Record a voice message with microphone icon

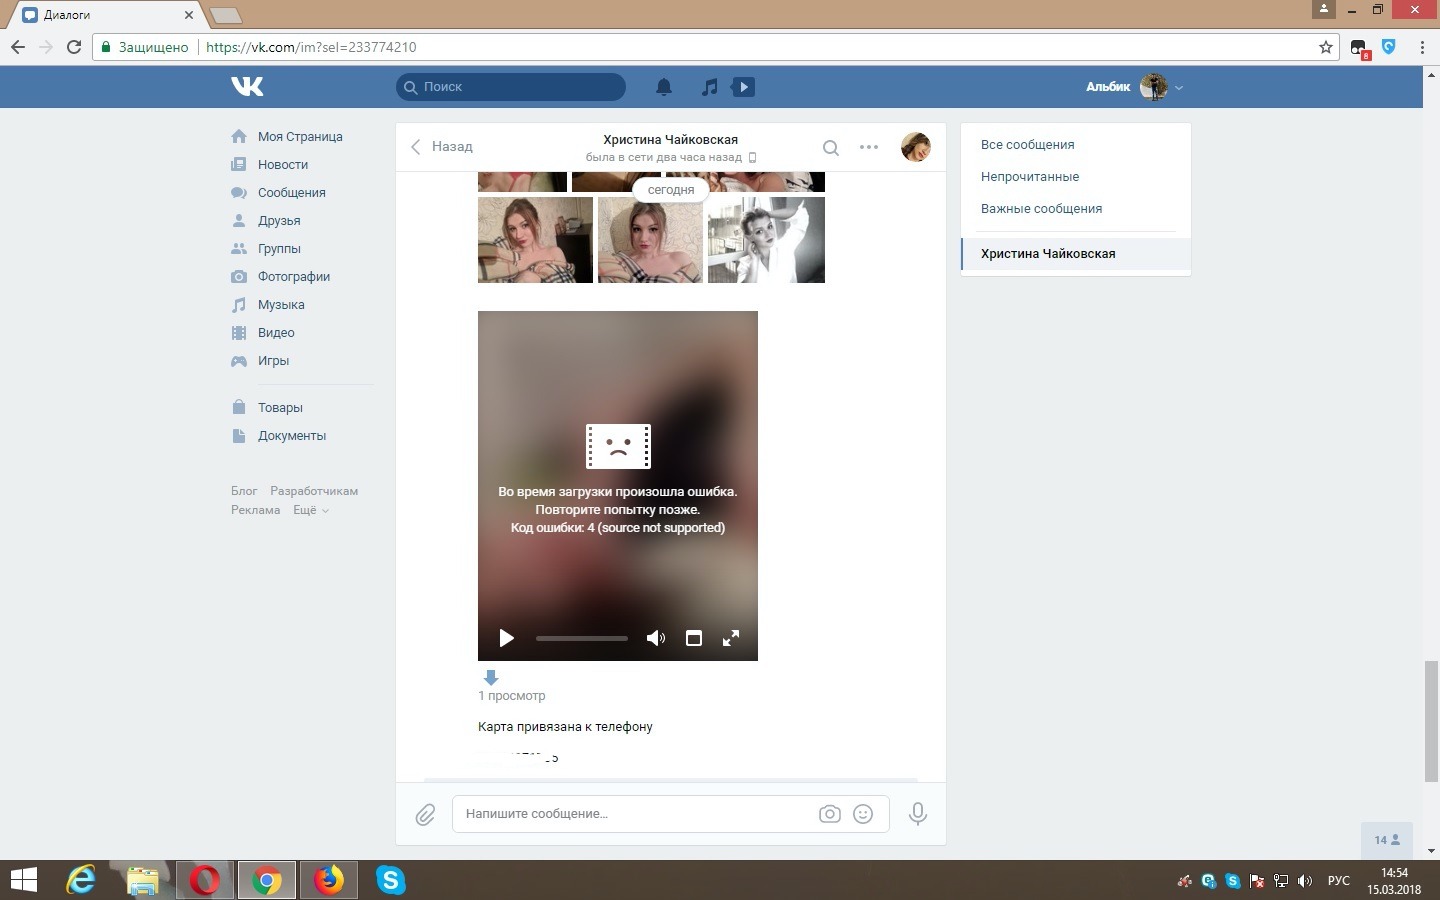pyautogui.click(x=918, y=814)
